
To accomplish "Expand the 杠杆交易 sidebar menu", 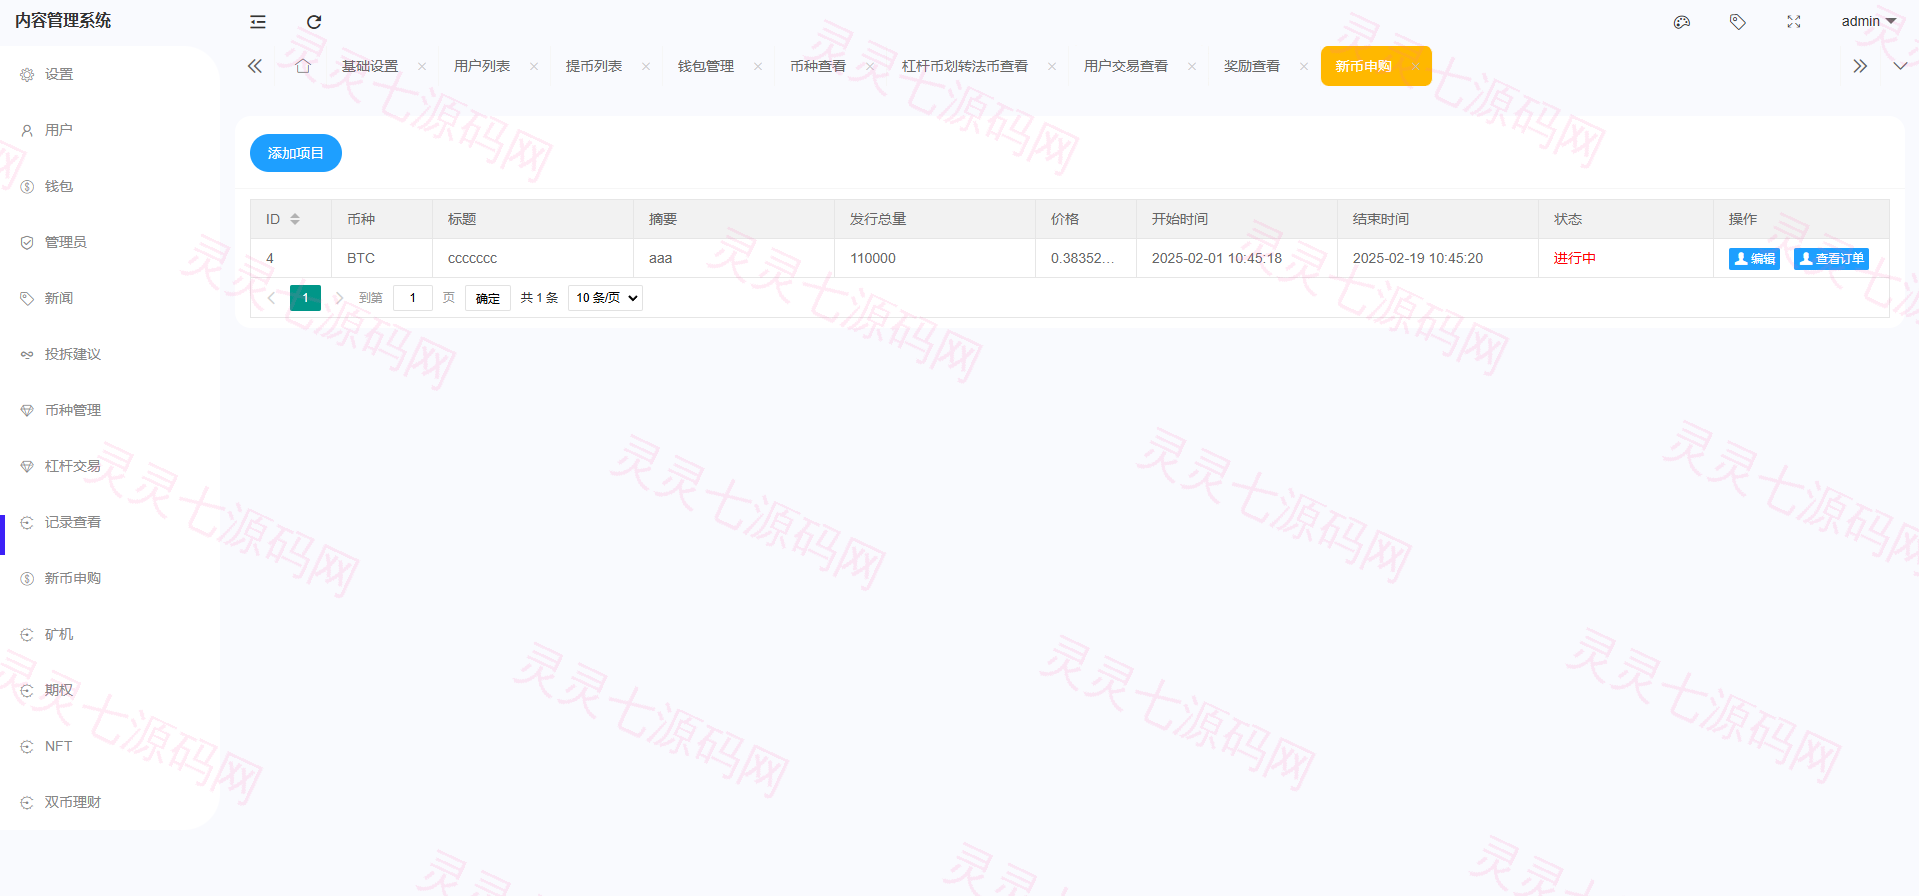I will pyautogui.click(x=73, y=466).
